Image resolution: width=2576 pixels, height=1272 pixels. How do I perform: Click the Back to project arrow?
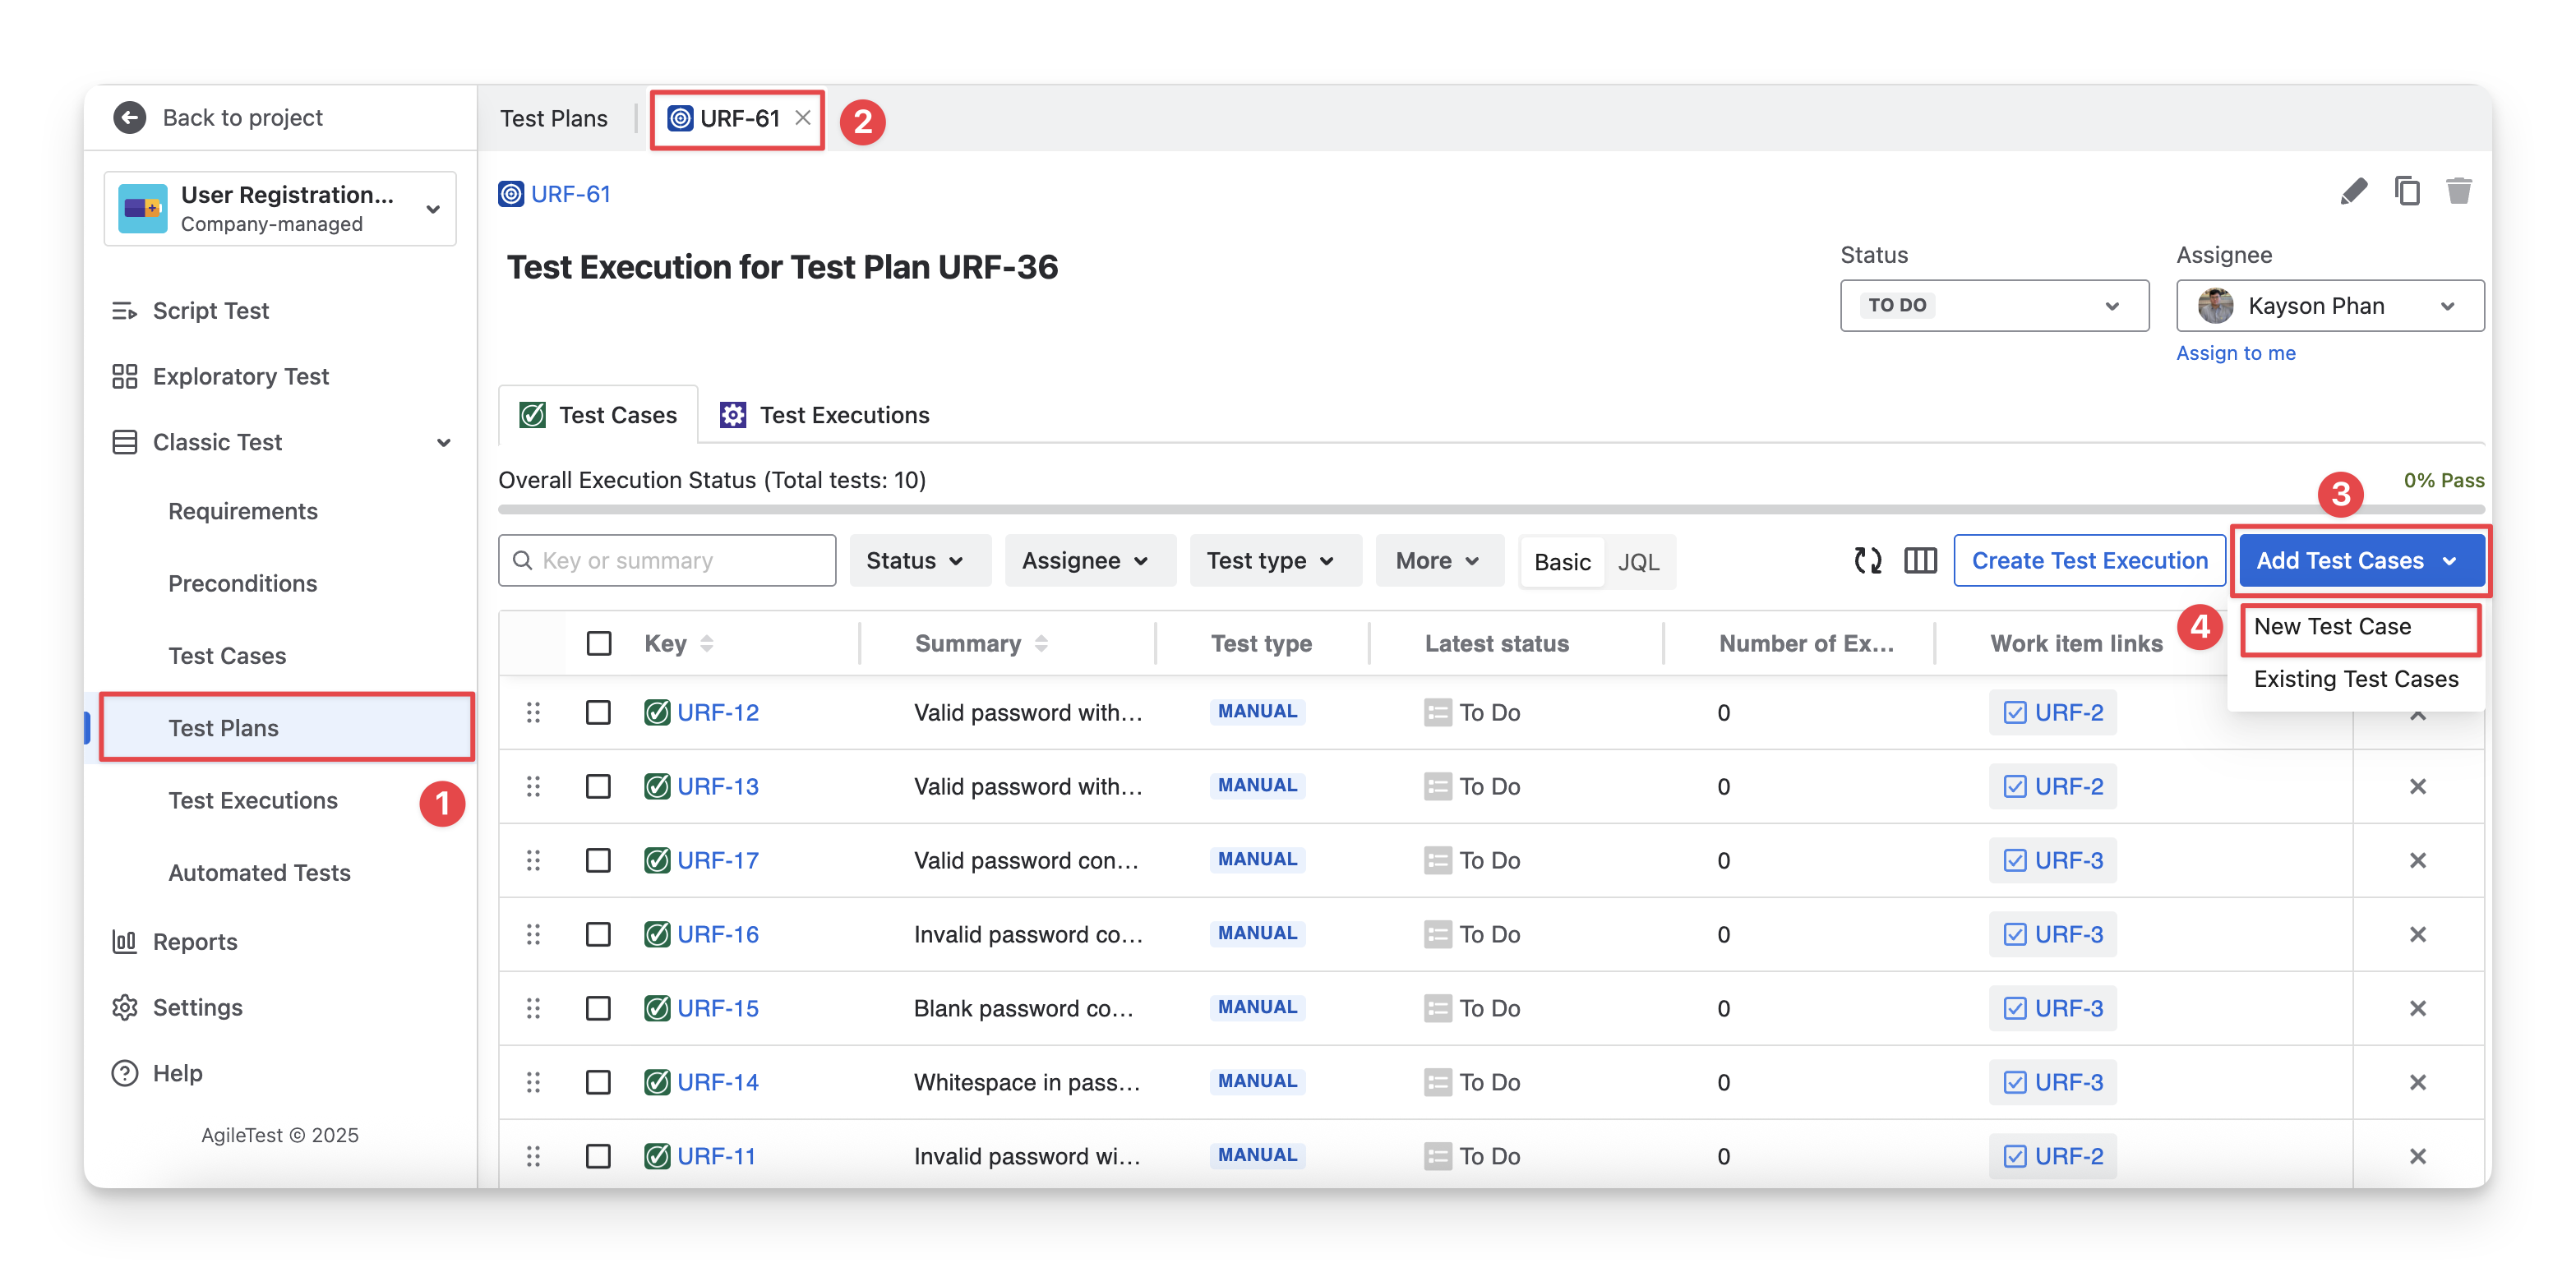point(130,118)
